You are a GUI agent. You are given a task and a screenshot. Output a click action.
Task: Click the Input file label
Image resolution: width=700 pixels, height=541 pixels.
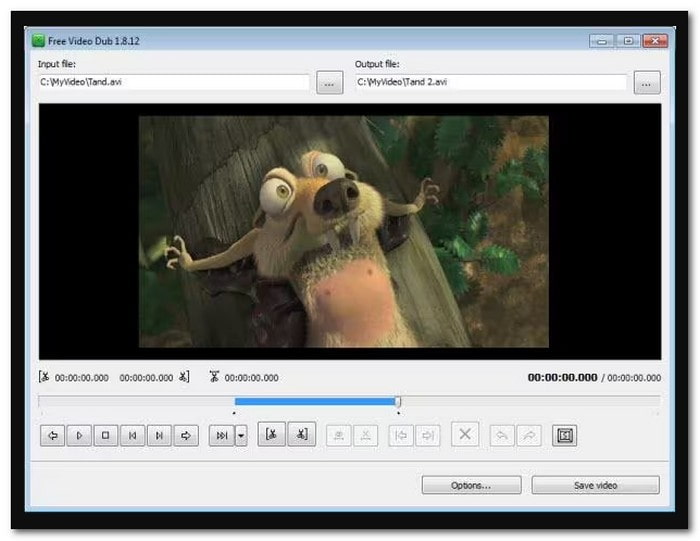point(57,64)
